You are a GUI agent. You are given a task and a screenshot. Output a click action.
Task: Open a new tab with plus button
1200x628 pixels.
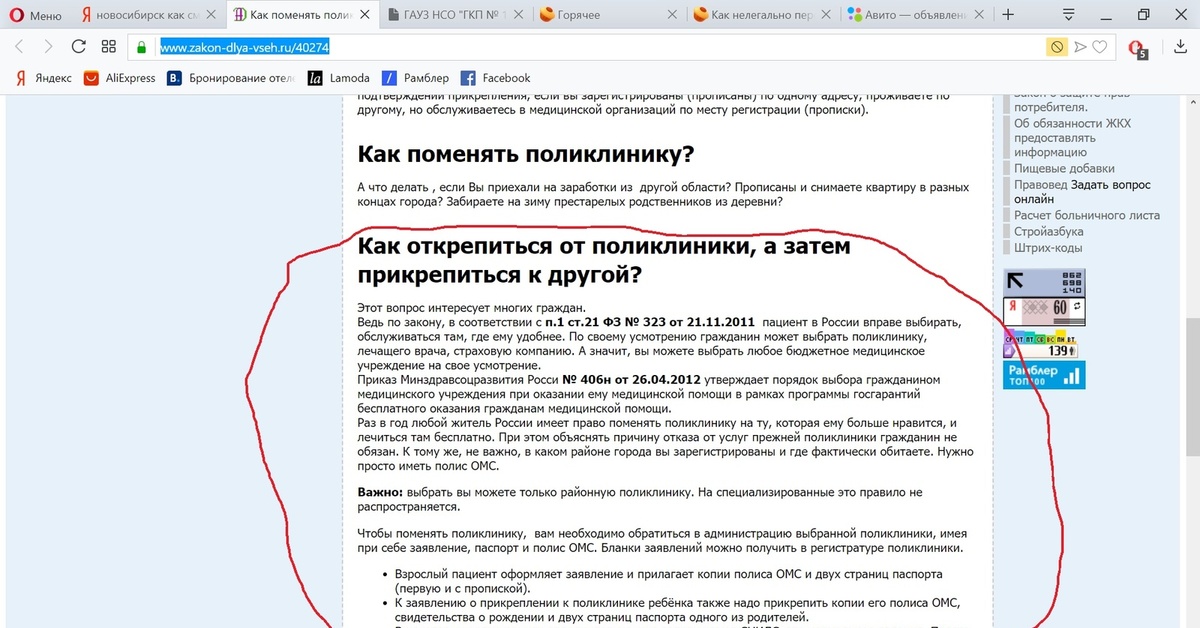pyautogui.click(x=1008, y=15)
